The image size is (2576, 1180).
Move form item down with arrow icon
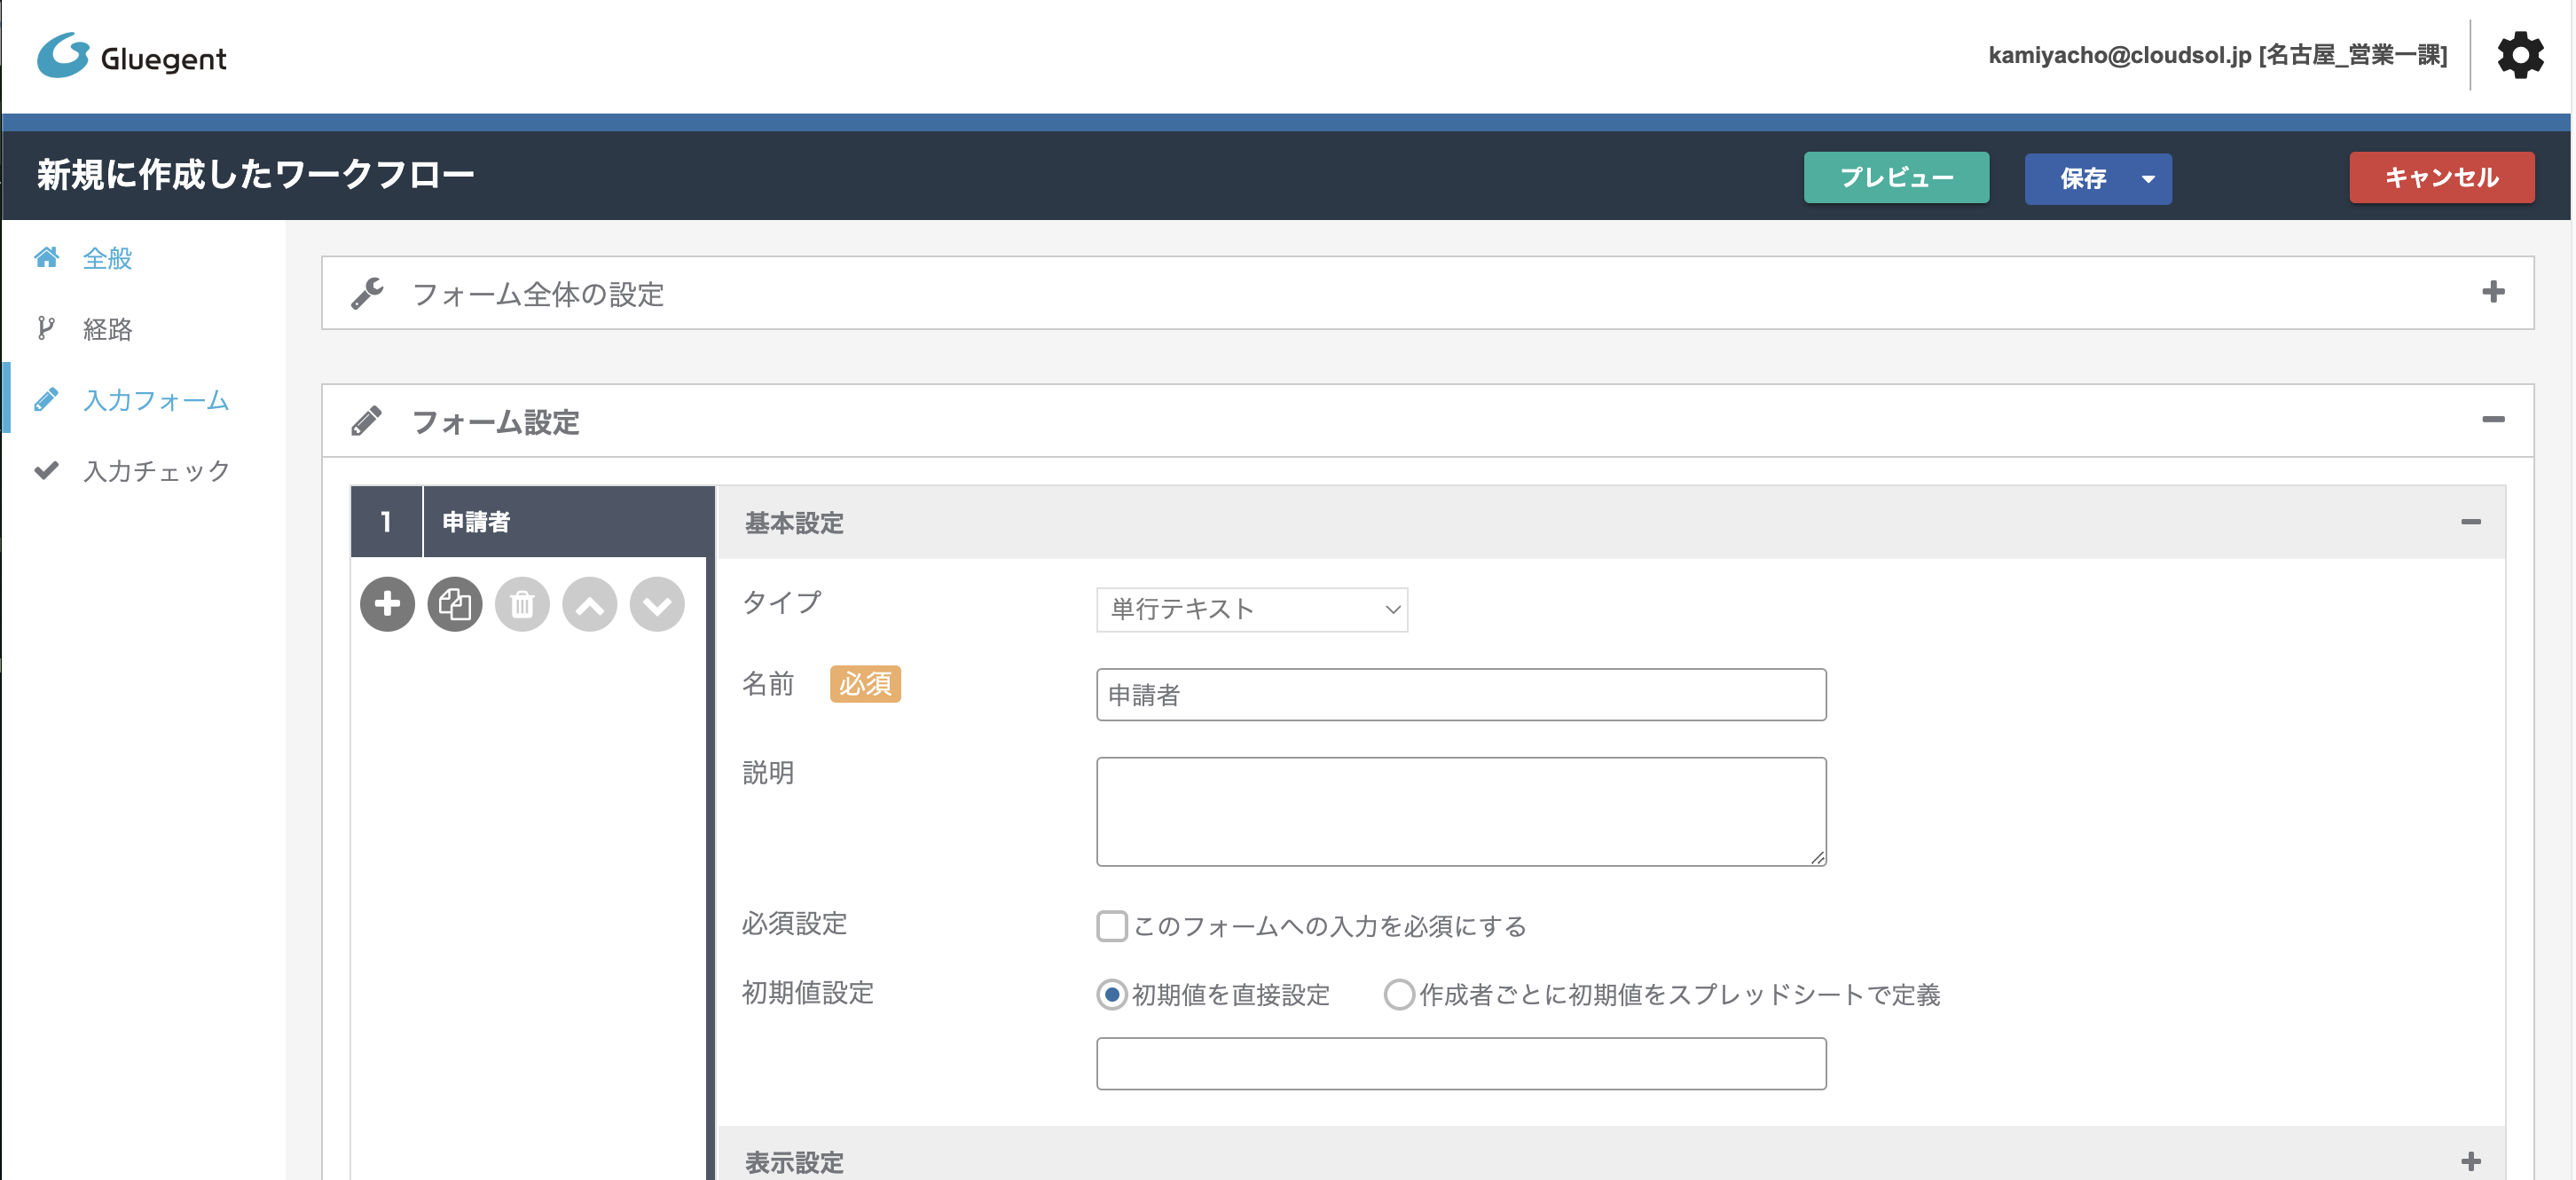coord(657,604)
